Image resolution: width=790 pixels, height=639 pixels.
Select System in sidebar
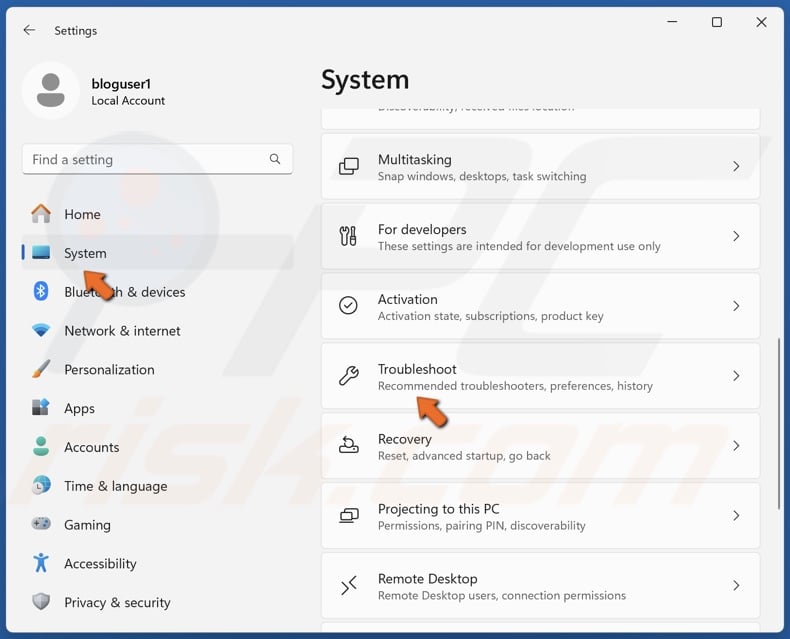pyautogui.click(x=157, y=253)
